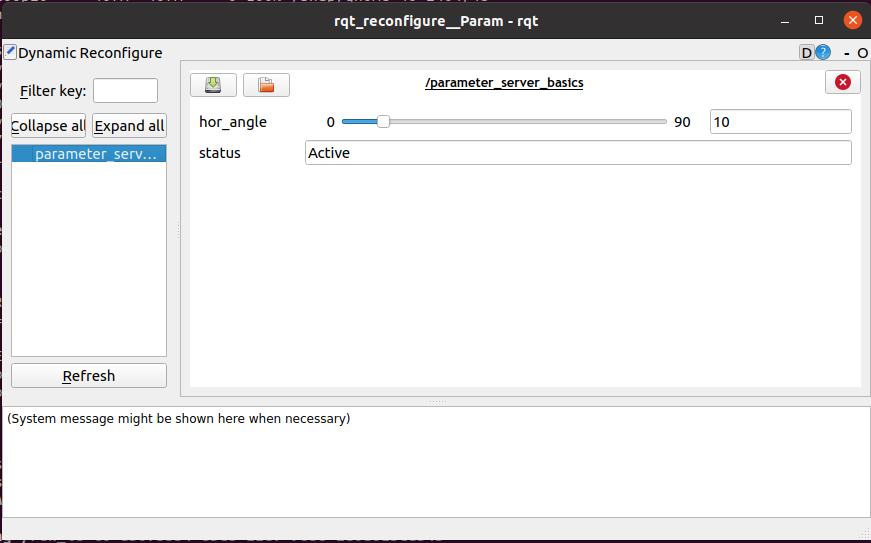Save configuration to file icon

tap(213, 85)
